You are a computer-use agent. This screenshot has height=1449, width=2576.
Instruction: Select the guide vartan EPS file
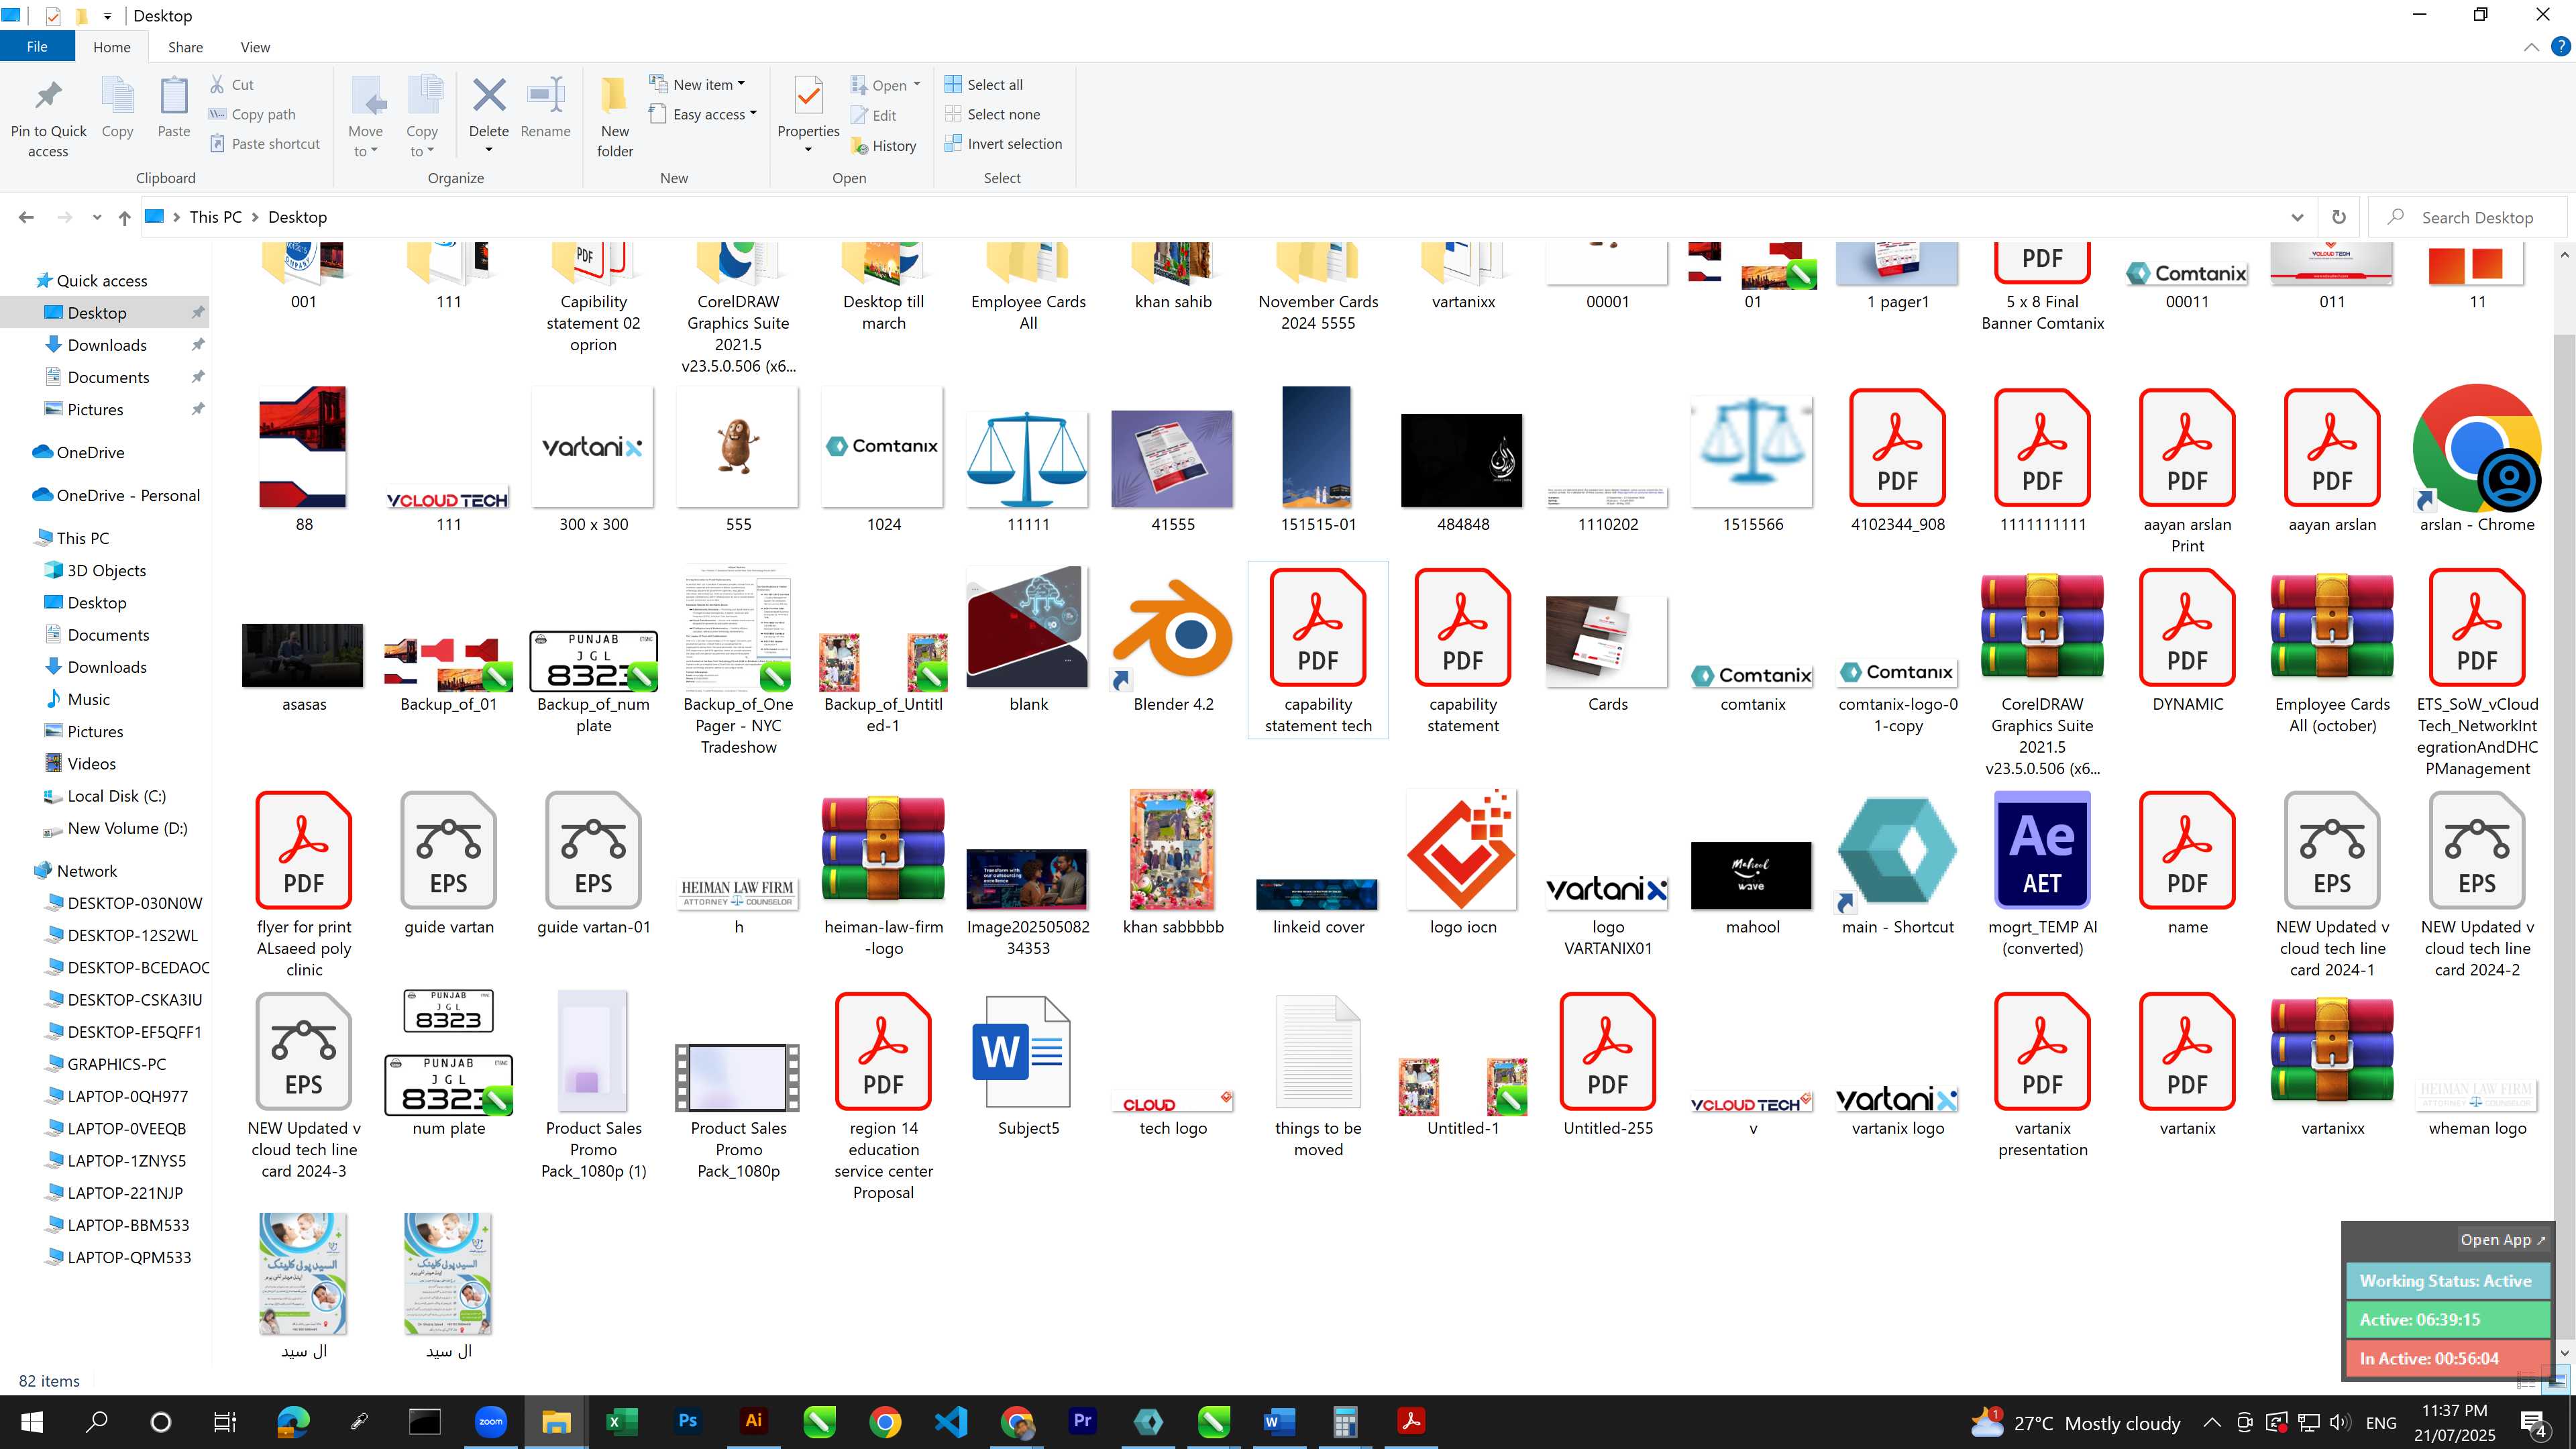tap(448, 850)
